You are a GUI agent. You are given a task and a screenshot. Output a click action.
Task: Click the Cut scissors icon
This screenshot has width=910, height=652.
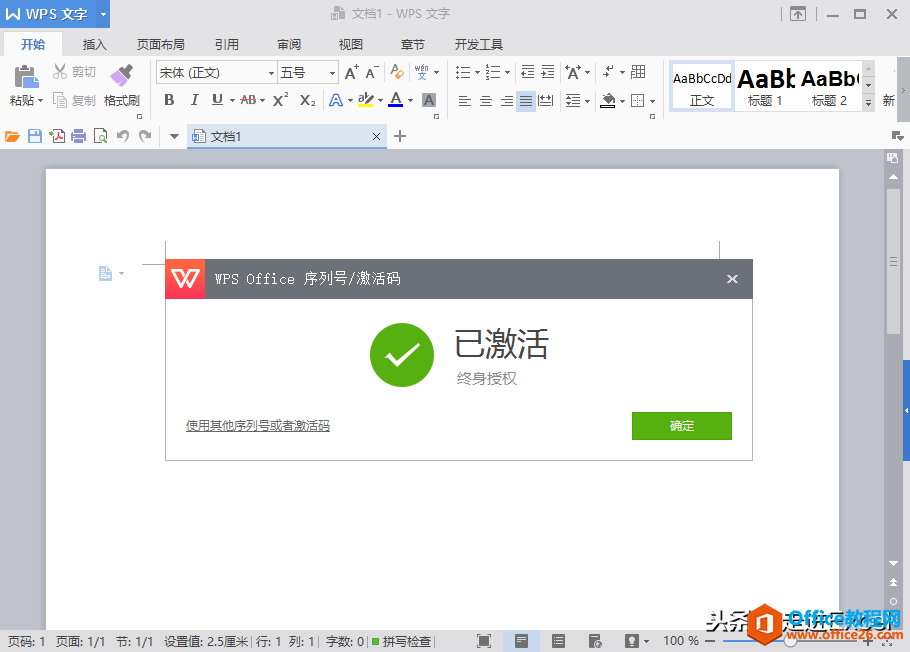(x=60, y=71)
